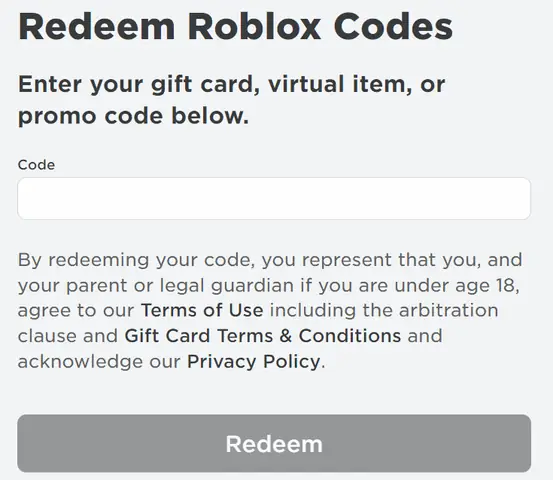The height and width of the screenshot is (480, 553).
Task: Click the "Code" field label
Action: [36, 165]
